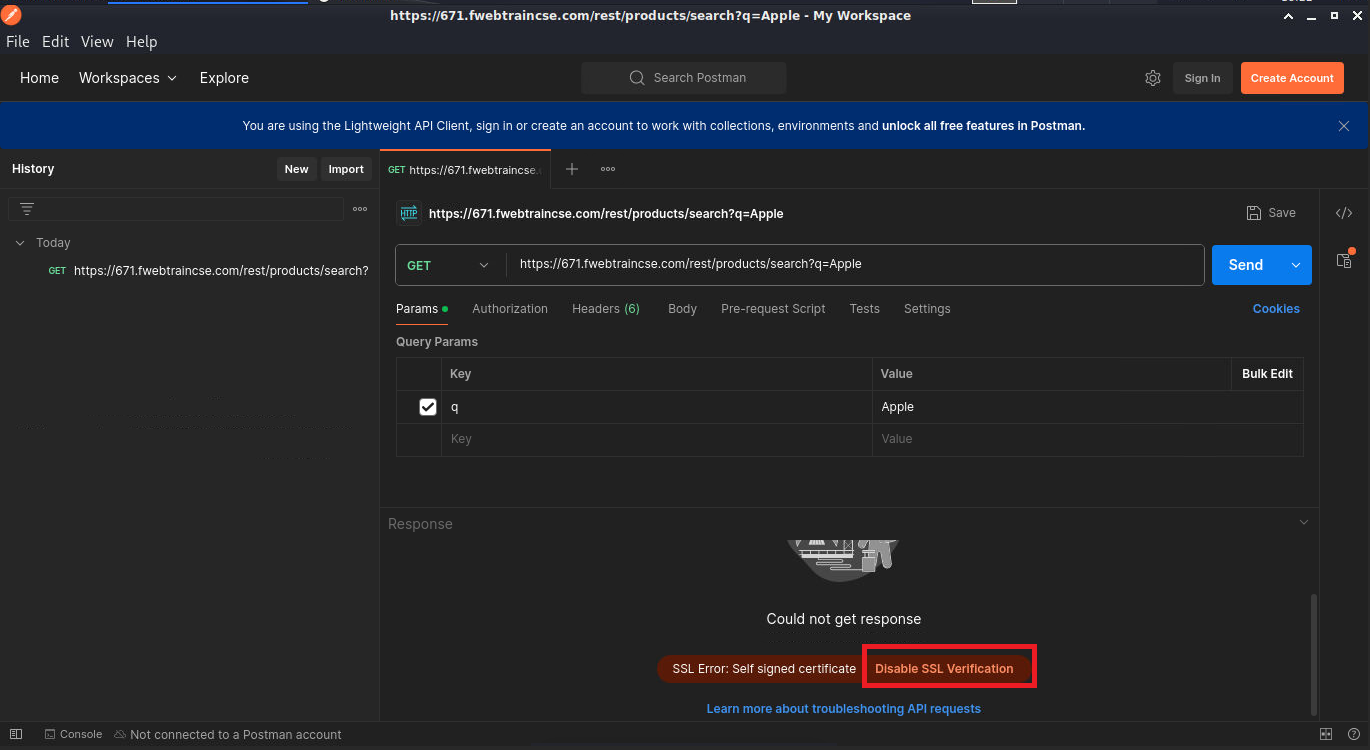Open the tab overflow options ellipsis

click(x=608, y=169)
